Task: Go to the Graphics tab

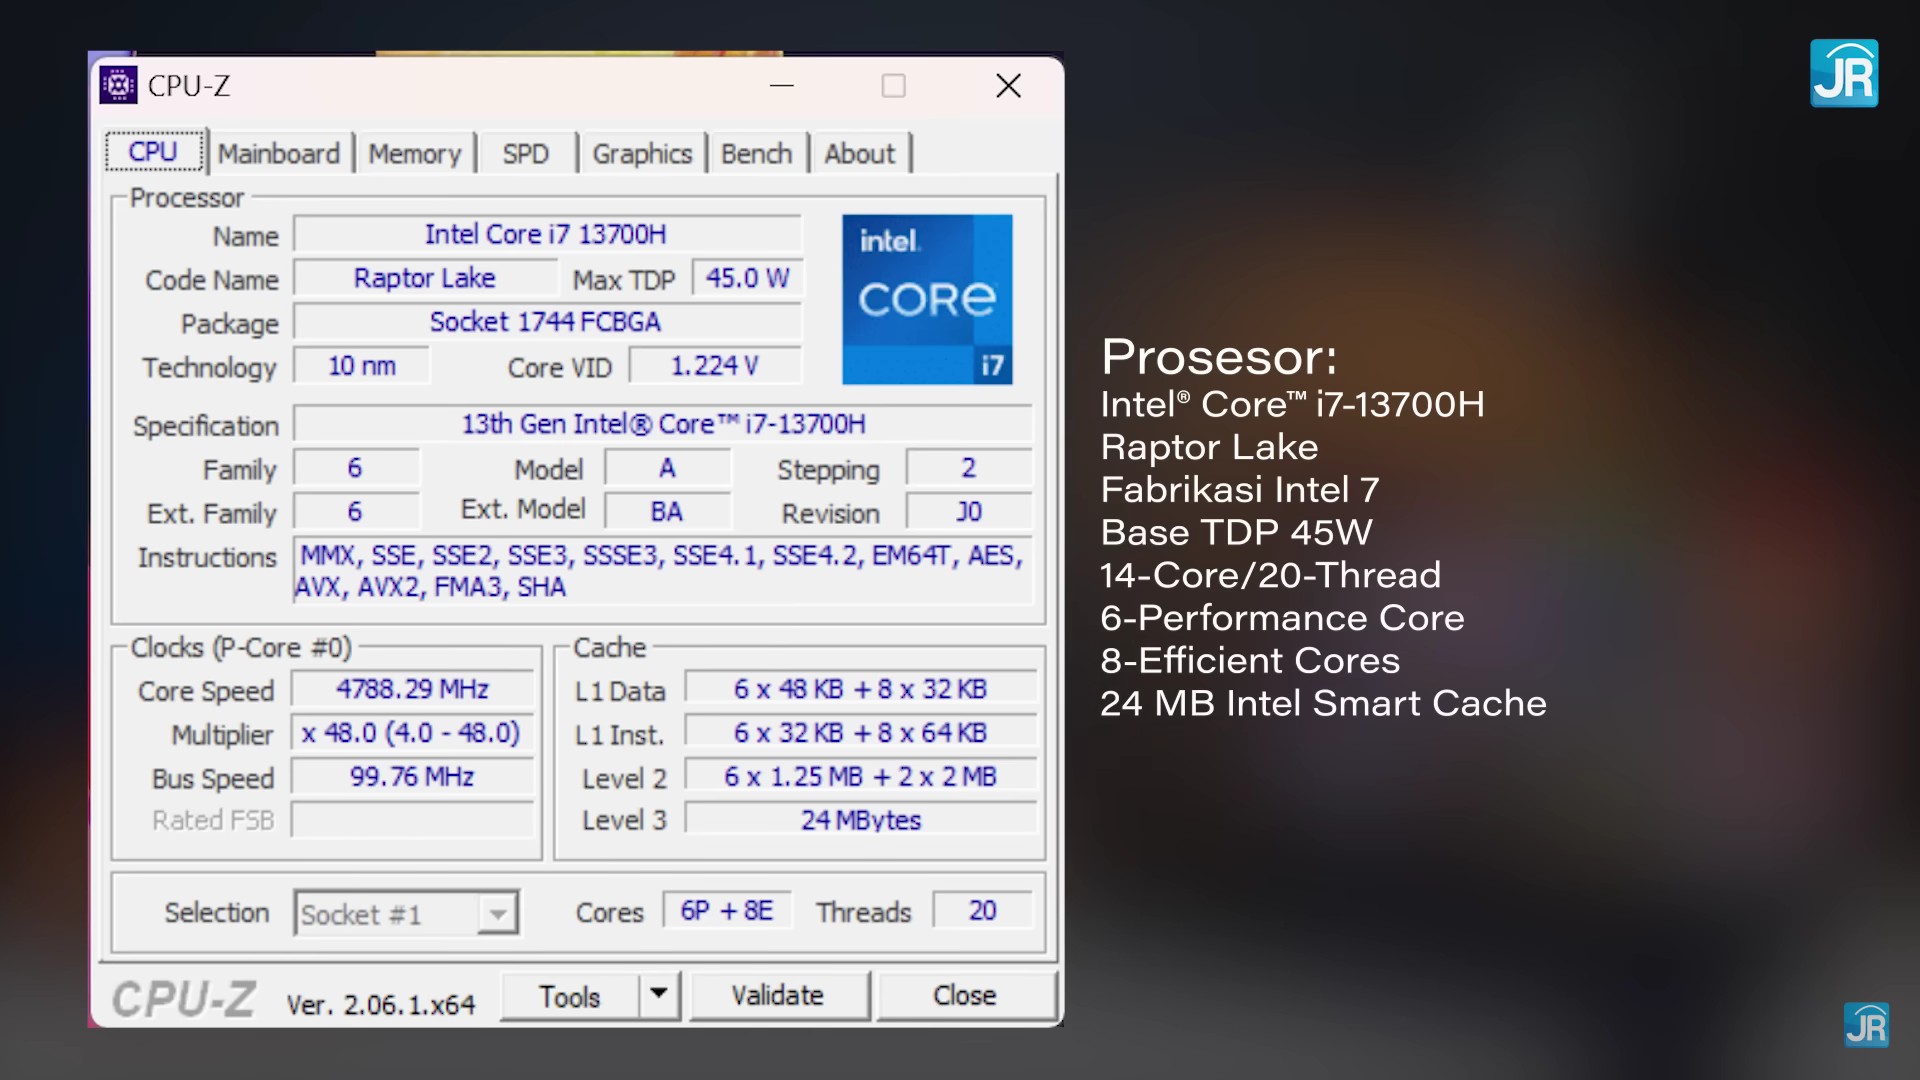Action: [642, 154]
